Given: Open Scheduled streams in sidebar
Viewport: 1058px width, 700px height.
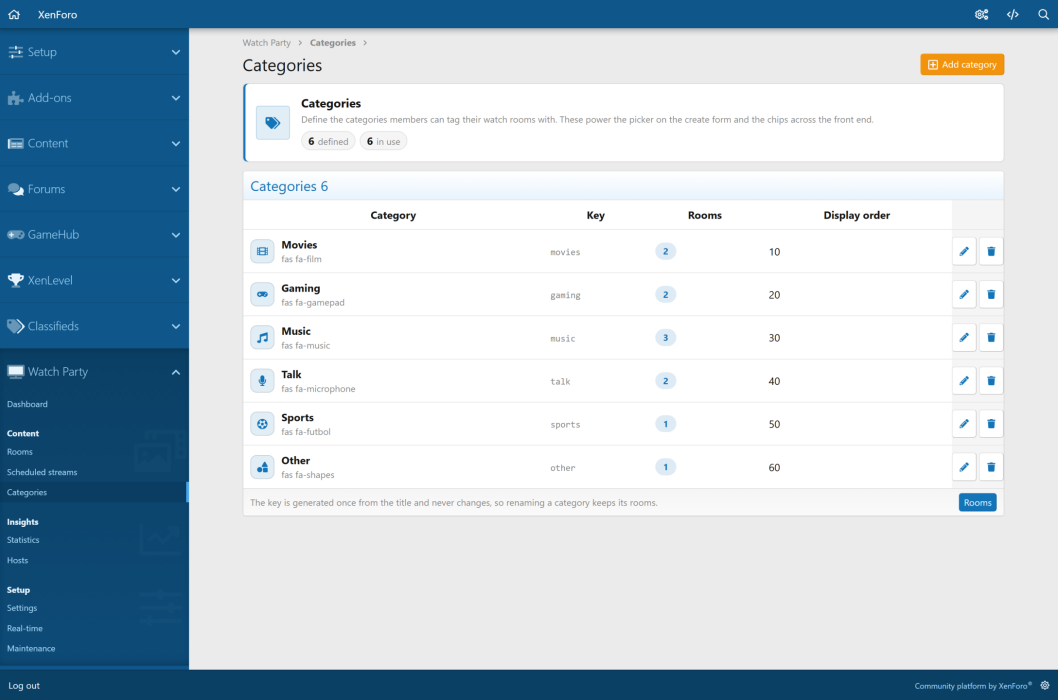Looking at the screenshot, I should coord(42,472).
